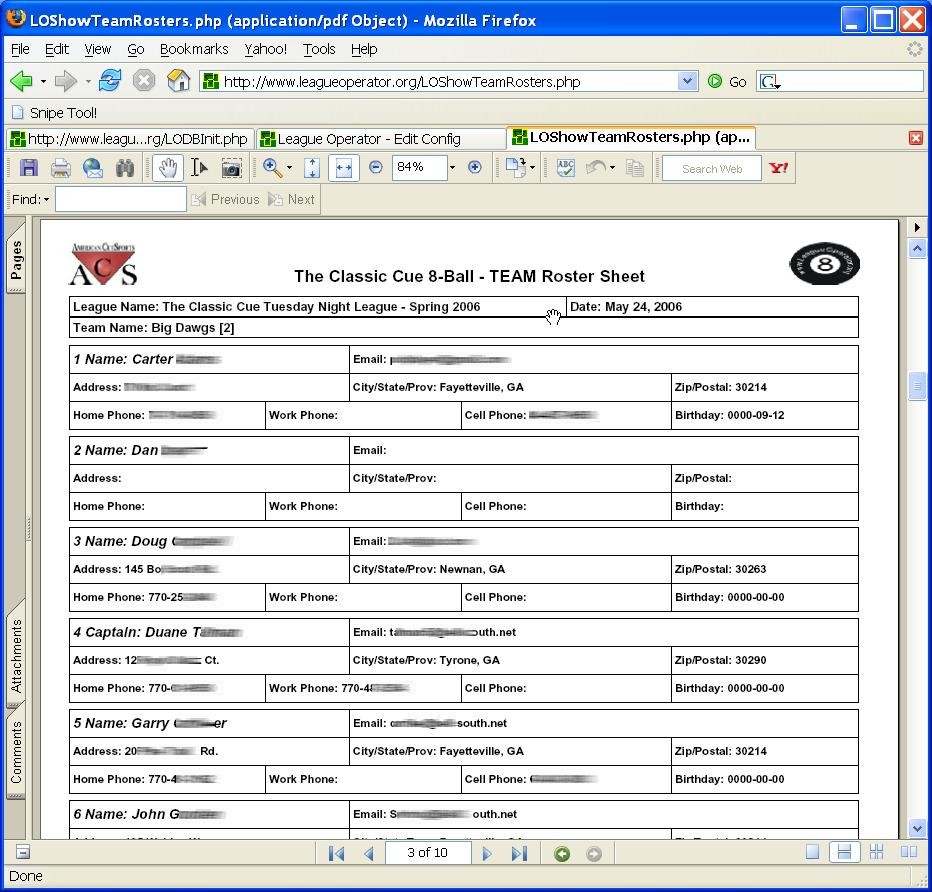Open the binoculars Search tool
The image size is (932, 892).
click(x=125, y=168)
